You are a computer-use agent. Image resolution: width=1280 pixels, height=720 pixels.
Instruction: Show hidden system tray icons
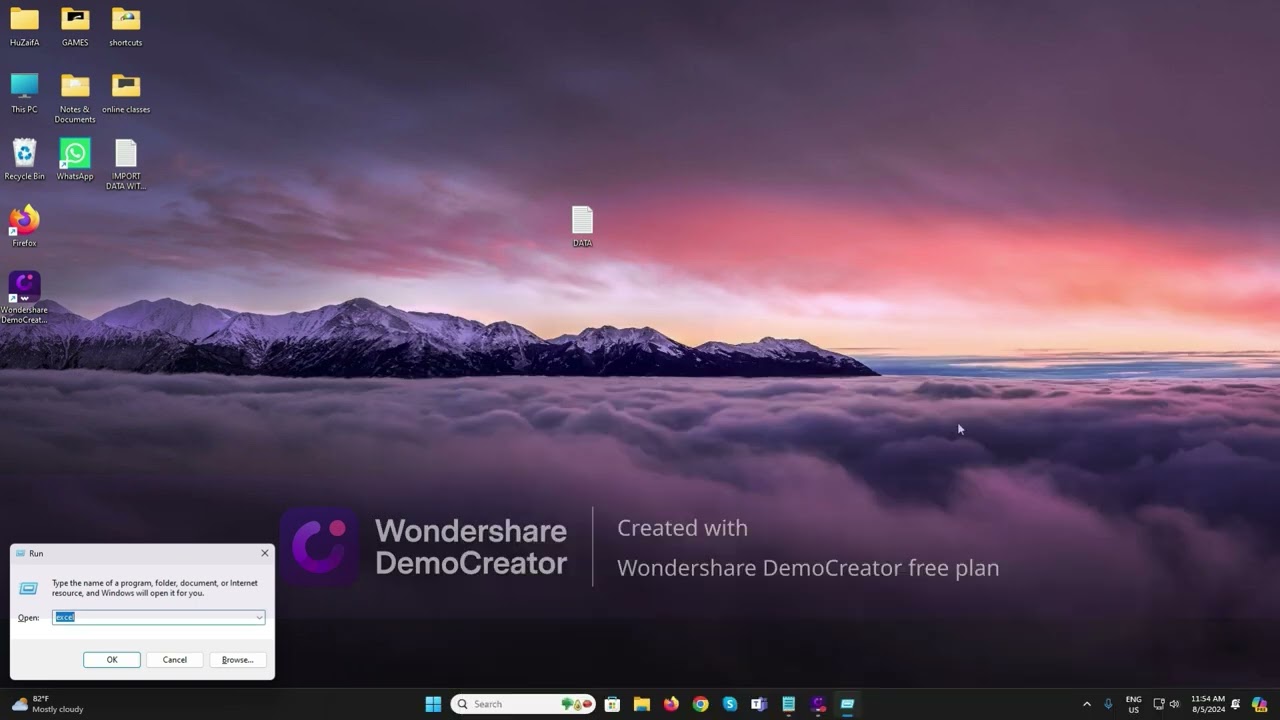[x=1087, y=704]
